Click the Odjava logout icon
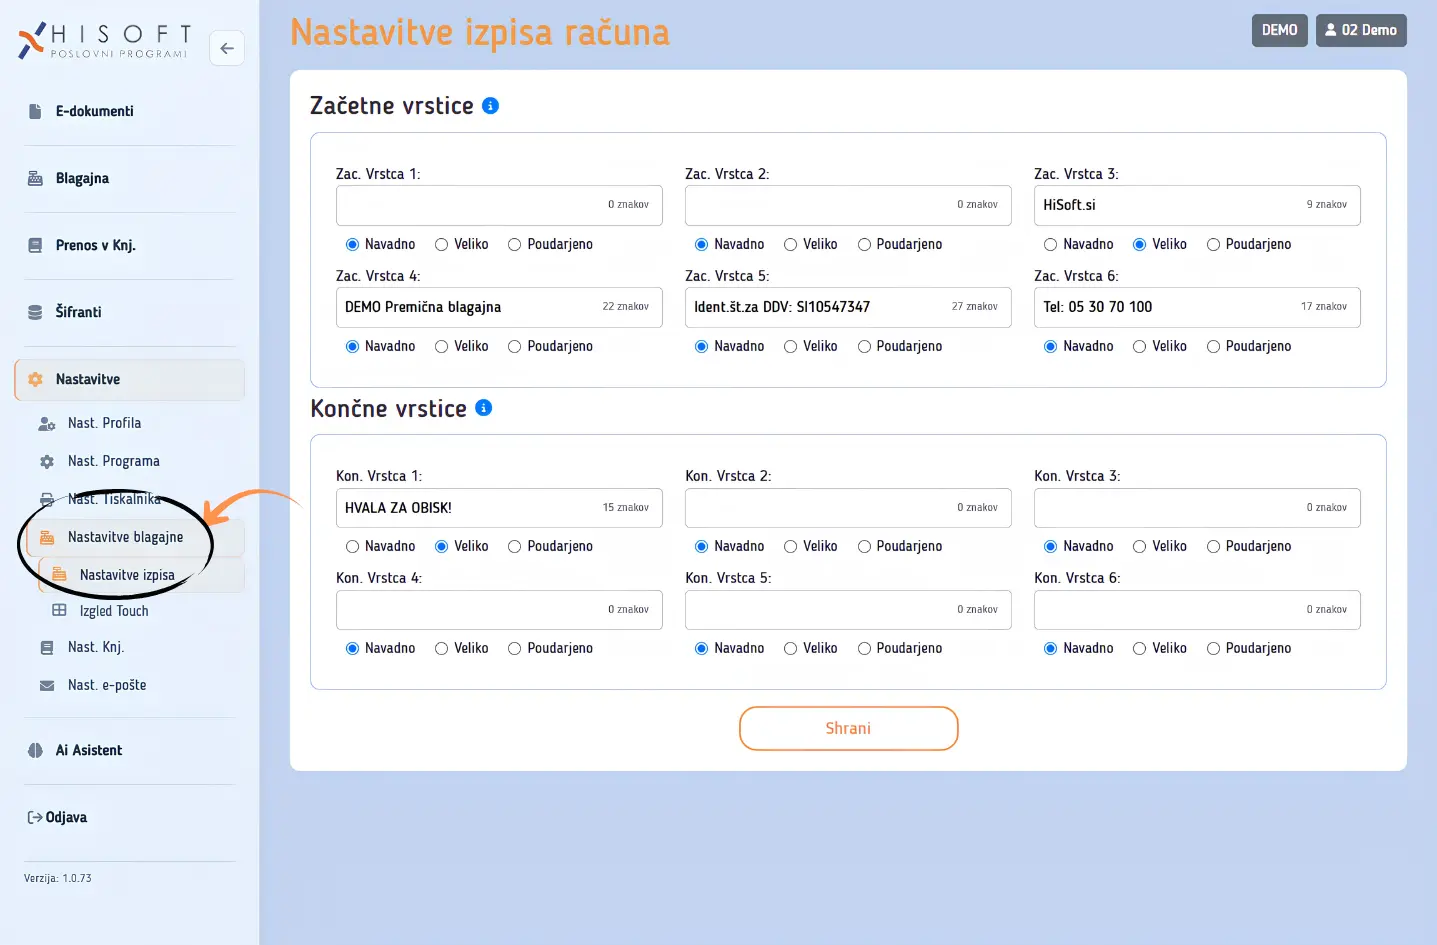 click(x=35, y=817)
